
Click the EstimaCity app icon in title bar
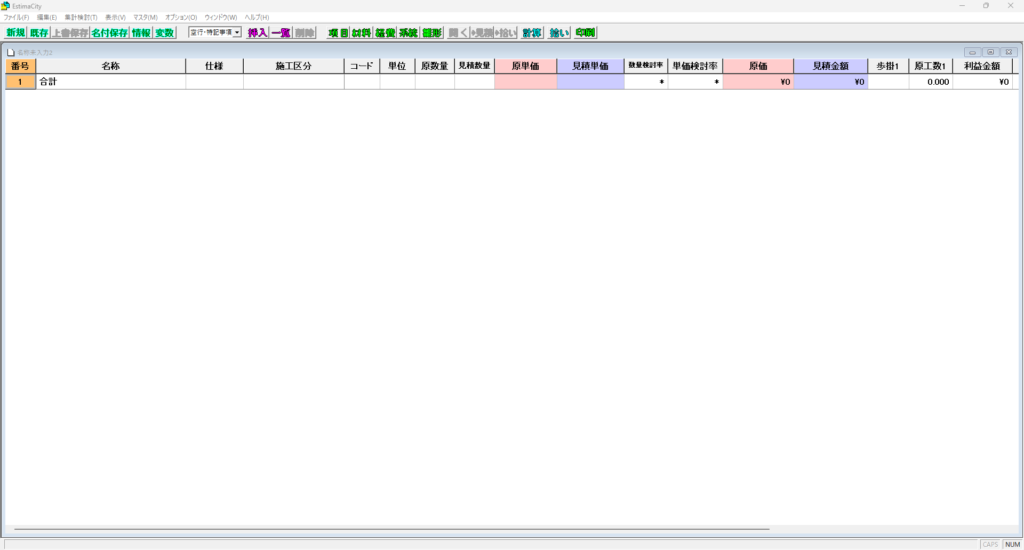pyautogui.click(x=5, y=6)
